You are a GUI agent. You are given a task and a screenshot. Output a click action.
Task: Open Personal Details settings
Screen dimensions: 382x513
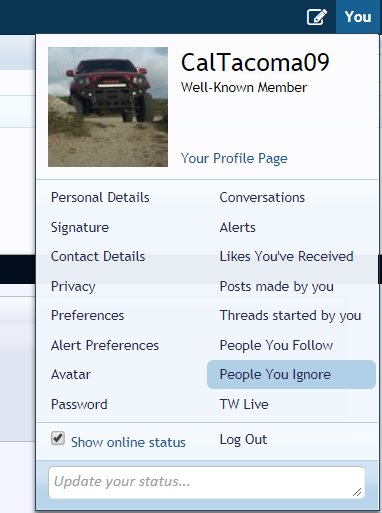[100, 197]
